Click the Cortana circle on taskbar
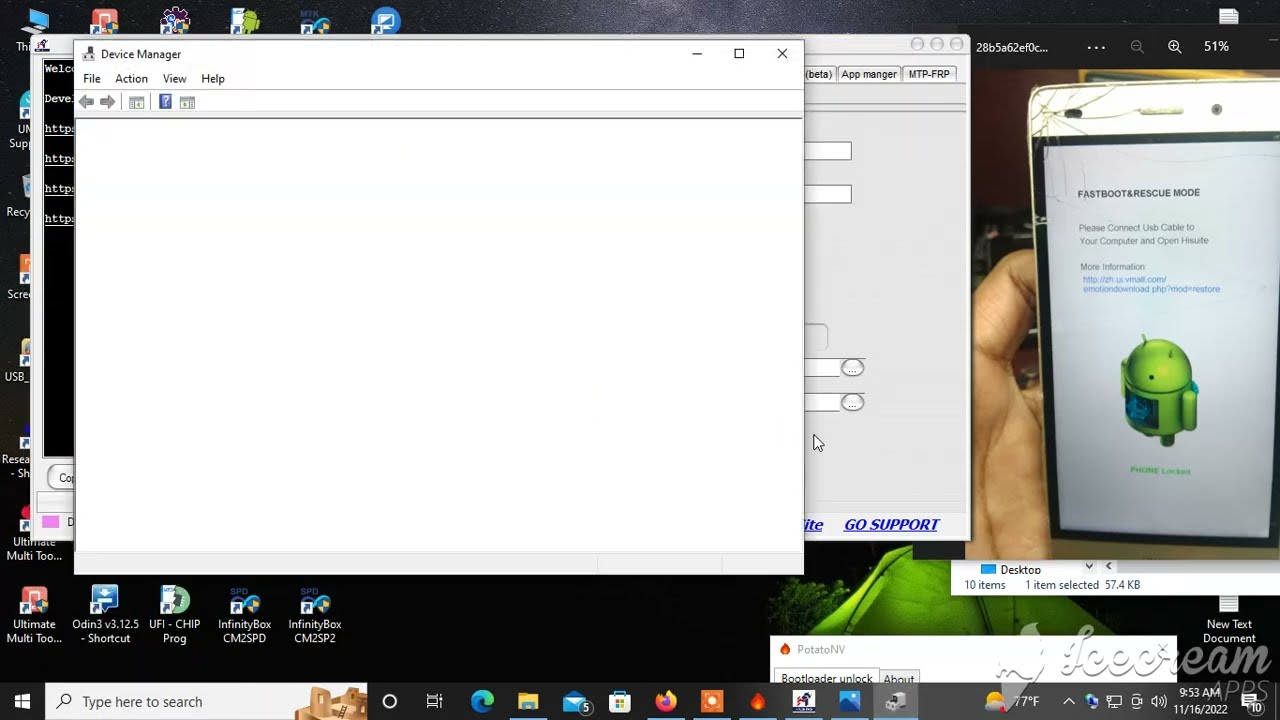 (x=390, y=702)
